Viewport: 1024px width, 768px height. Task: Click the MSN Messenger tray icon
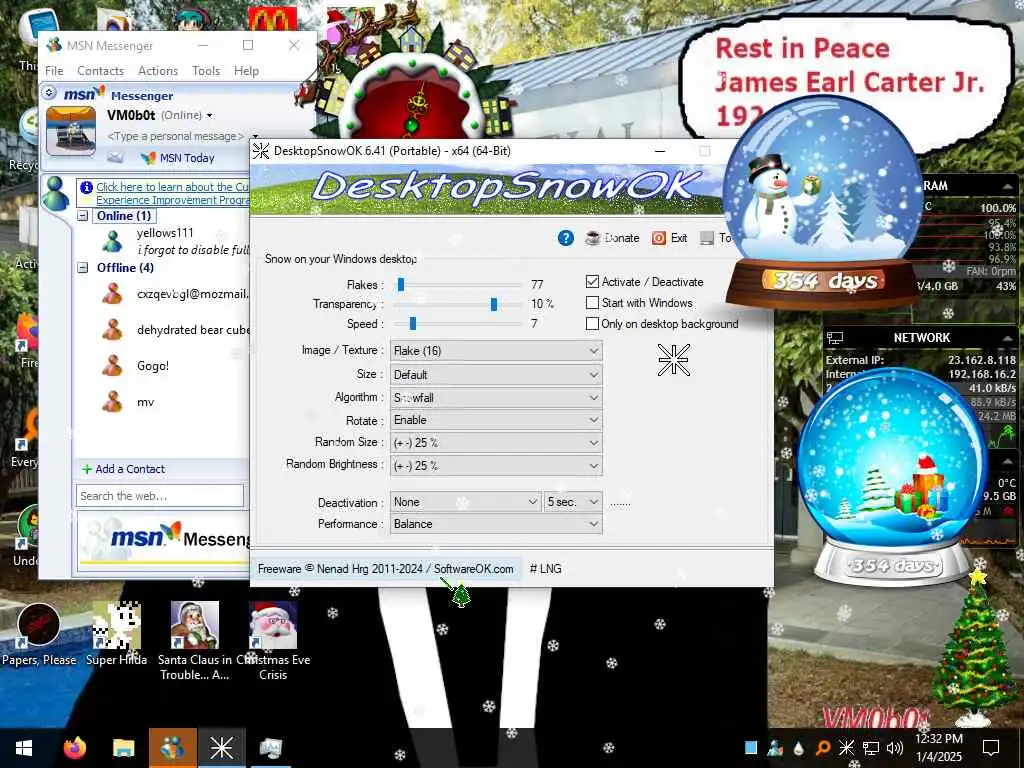(775, 748)
